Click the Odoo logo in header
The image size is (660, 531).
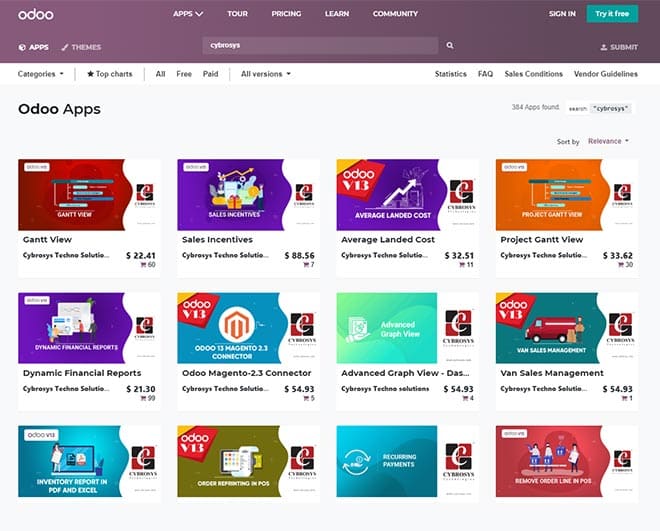pos(36,14)
